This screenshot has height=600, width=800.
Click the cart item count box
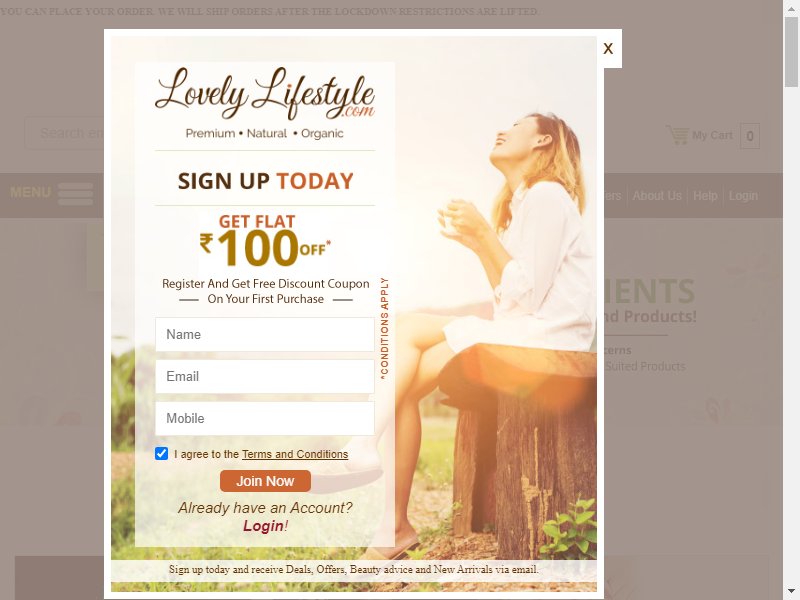pyautogui.click(x=749, y=136)
